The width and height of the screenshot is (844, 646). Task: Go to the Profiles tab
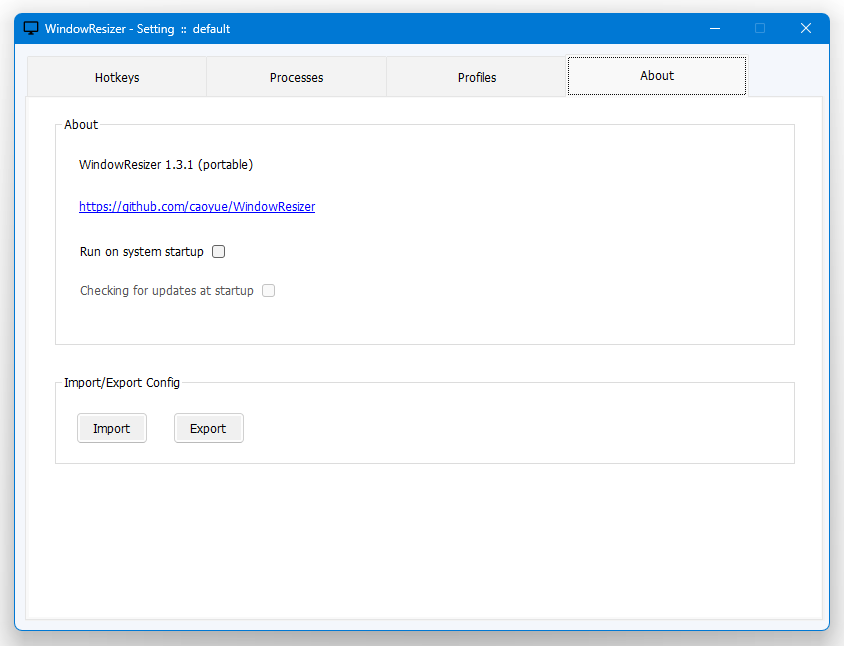(477, 77)
